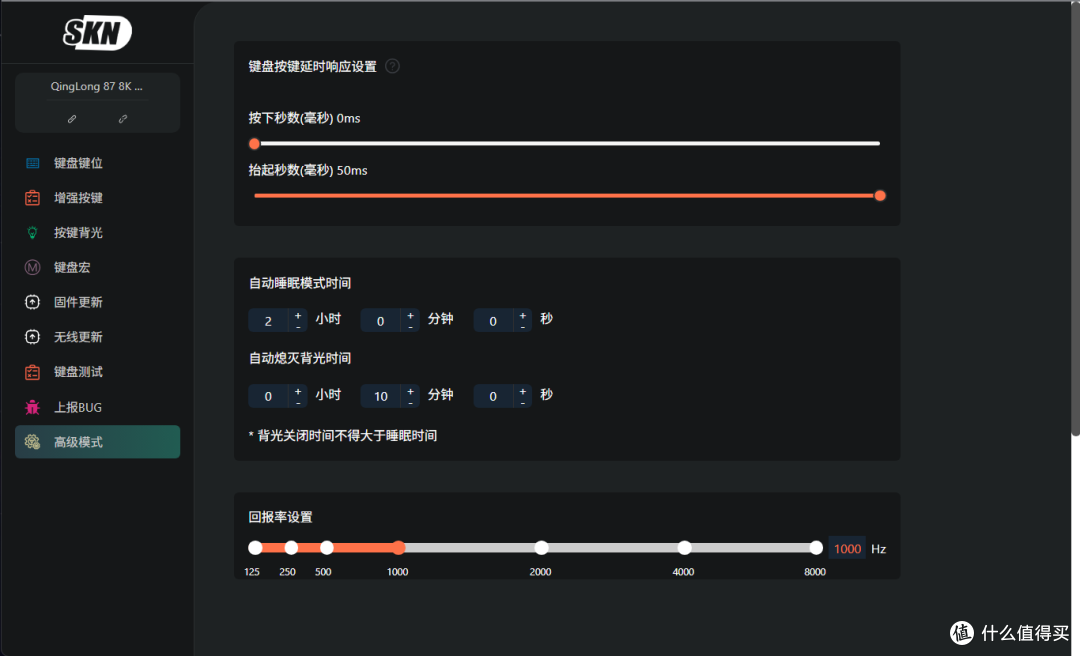This screenshot has height=656, width=1080.
Task: Increase backlight-off seconds with plus
Action: tap(523, 391)
